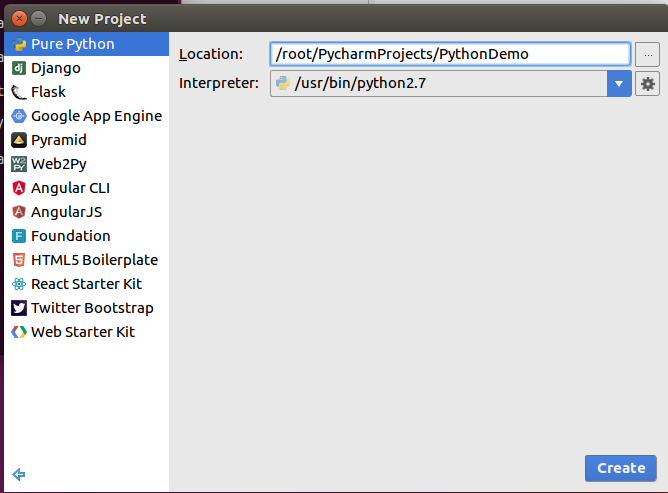The image size is (668, 493).
Task: Select Pure Python project type
Action: (x=86, y=44)
